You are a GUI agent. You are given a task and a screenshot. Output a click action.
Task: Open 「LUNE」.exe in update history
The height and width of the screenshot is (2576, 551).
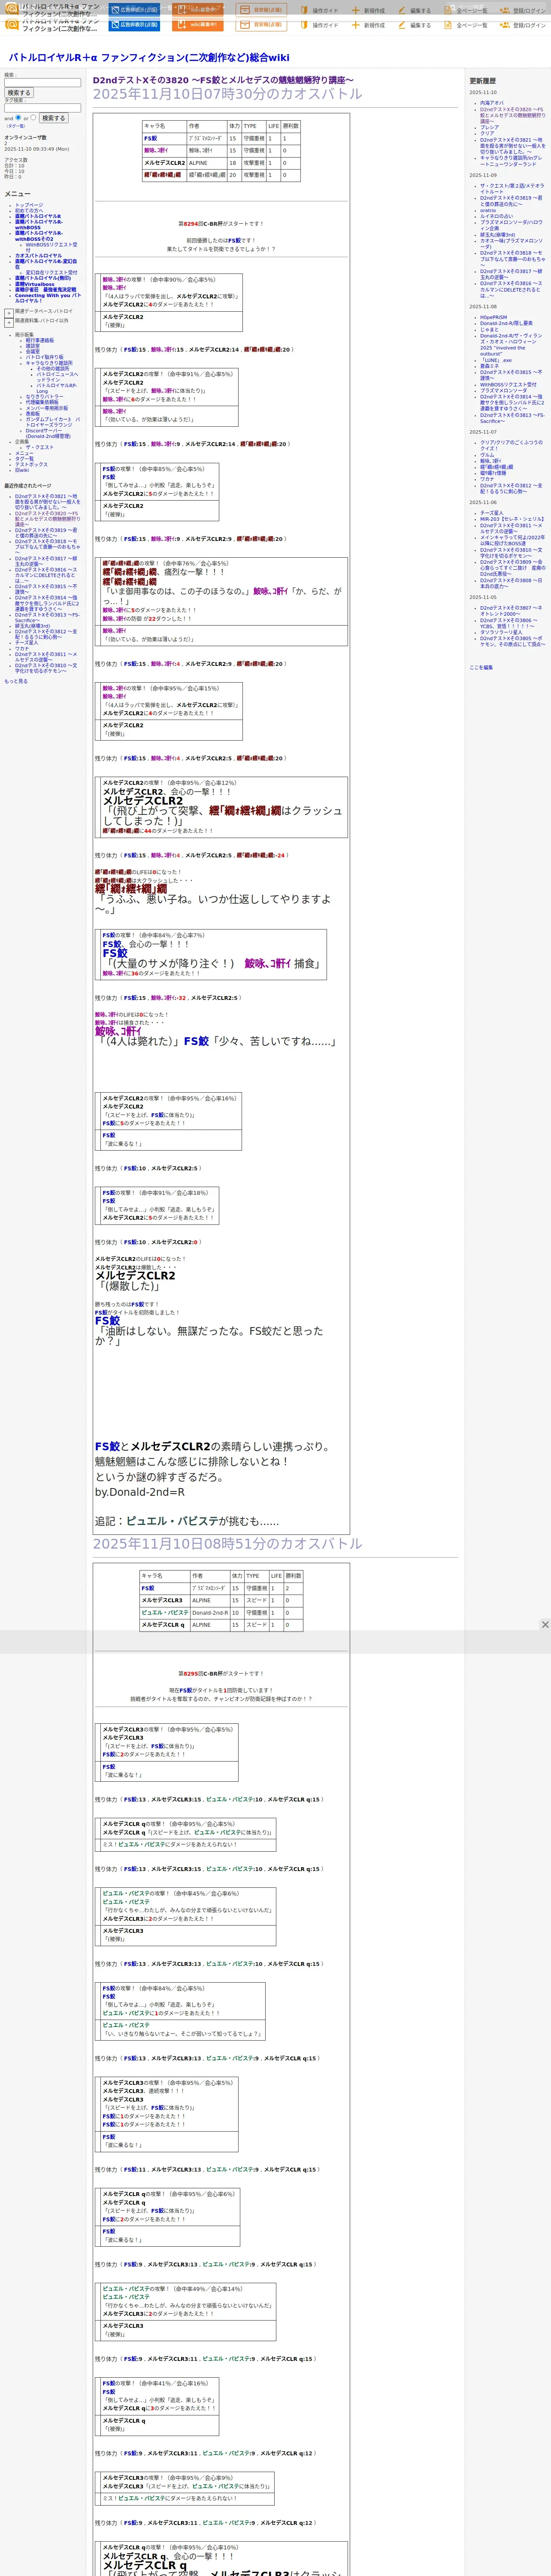[x=496, y=360]
